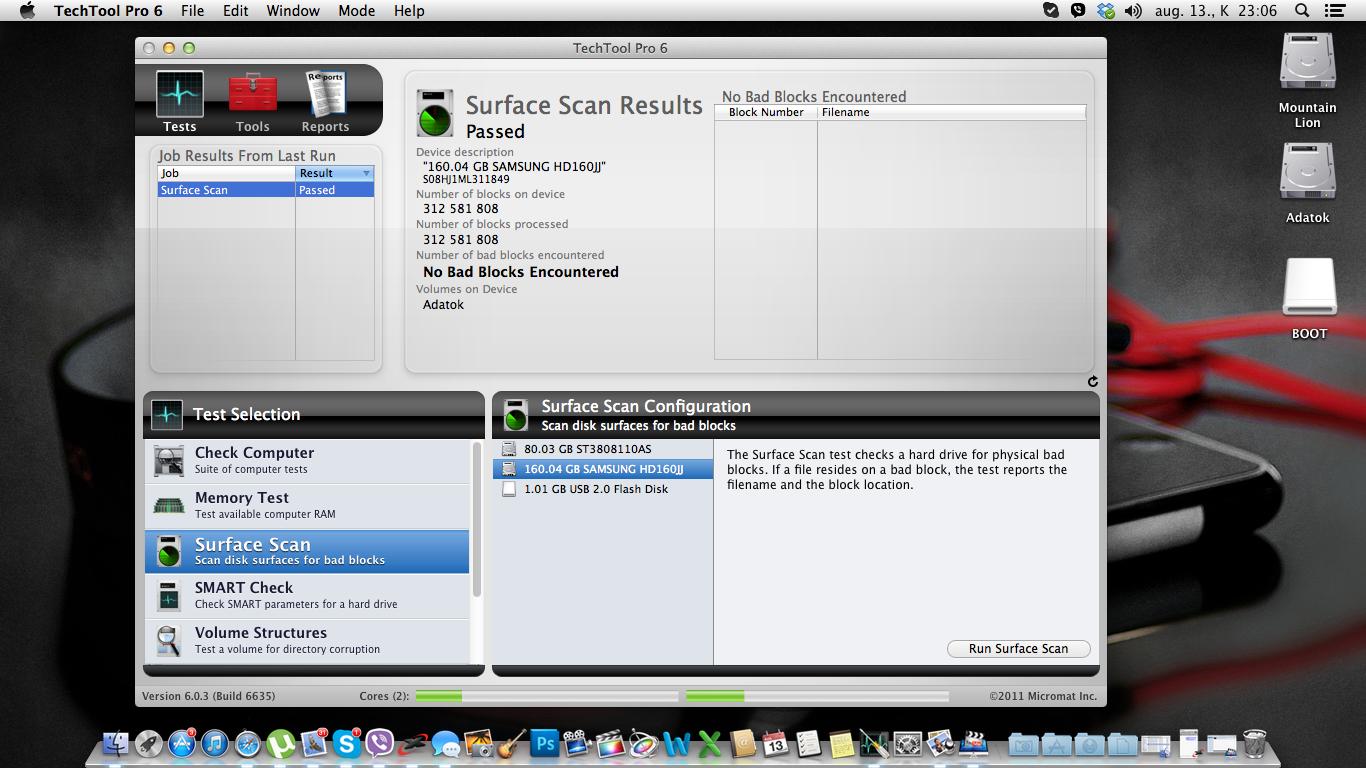Image resolution: width=1366 pixels, height=768 pixels.
Task: Click the Memory Test RAM icon
Action: point(168,506)
